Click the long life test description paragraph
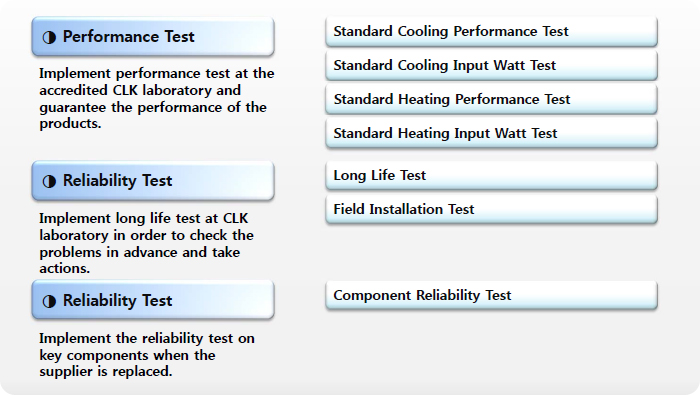This screenshot has width=700, height=395. (146, 243)
